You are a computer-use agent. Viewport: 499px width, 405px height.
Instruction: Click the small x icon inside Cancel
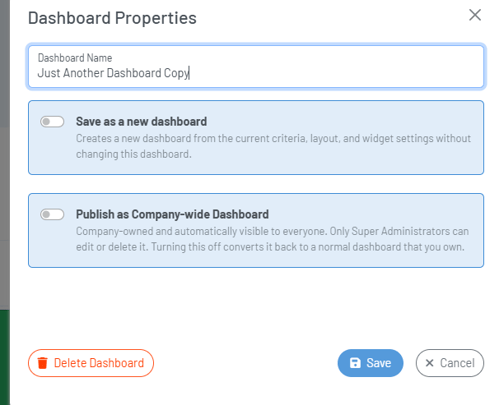[x=429, y=363]
